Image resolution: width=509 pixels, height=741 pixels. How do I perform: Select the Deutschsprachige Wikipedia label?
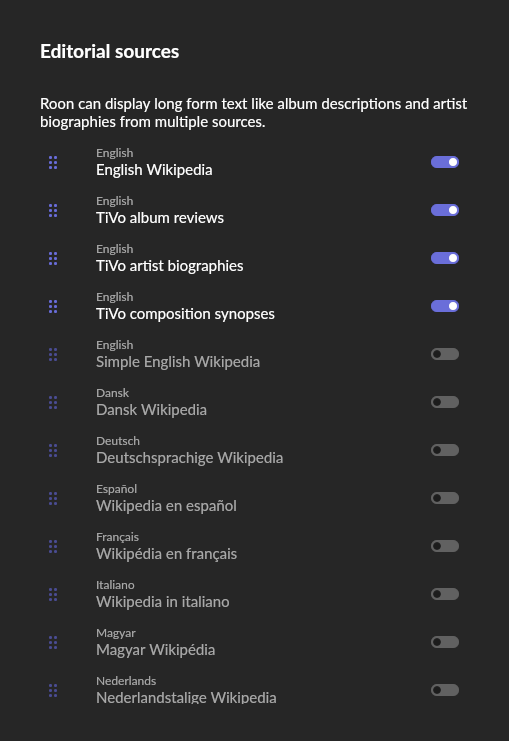point(190,458)
